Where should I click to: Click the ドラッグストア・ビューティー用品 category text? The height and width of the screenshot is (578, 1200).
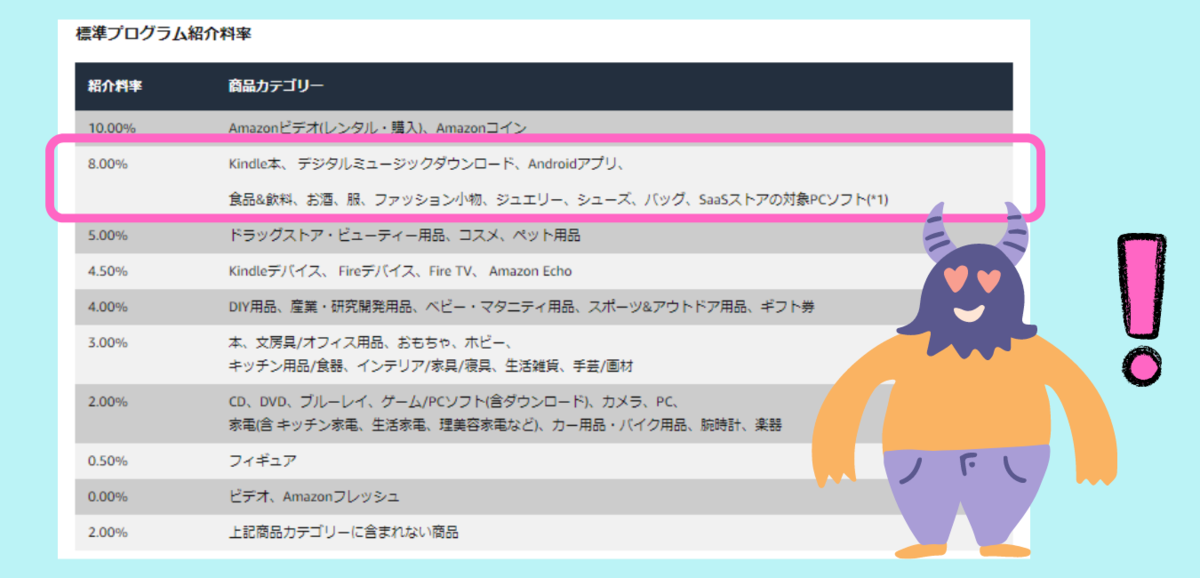pos(404,236)
